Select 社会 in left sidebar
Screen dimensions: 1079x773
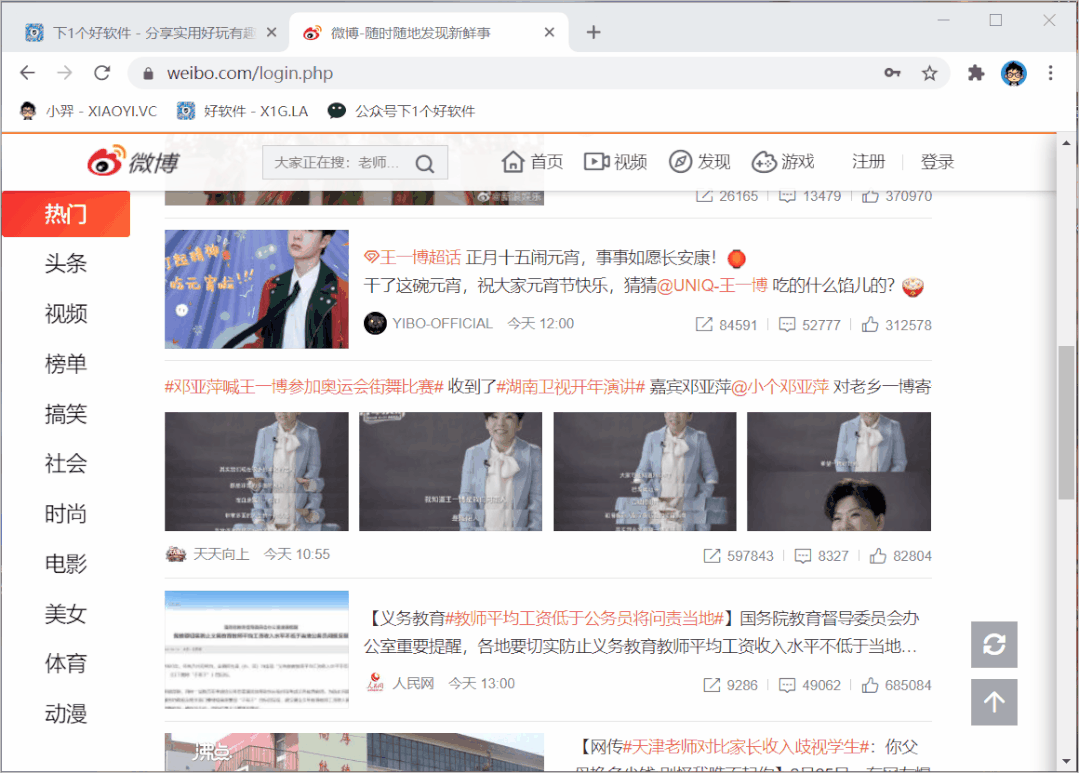[x=66, y=464]
